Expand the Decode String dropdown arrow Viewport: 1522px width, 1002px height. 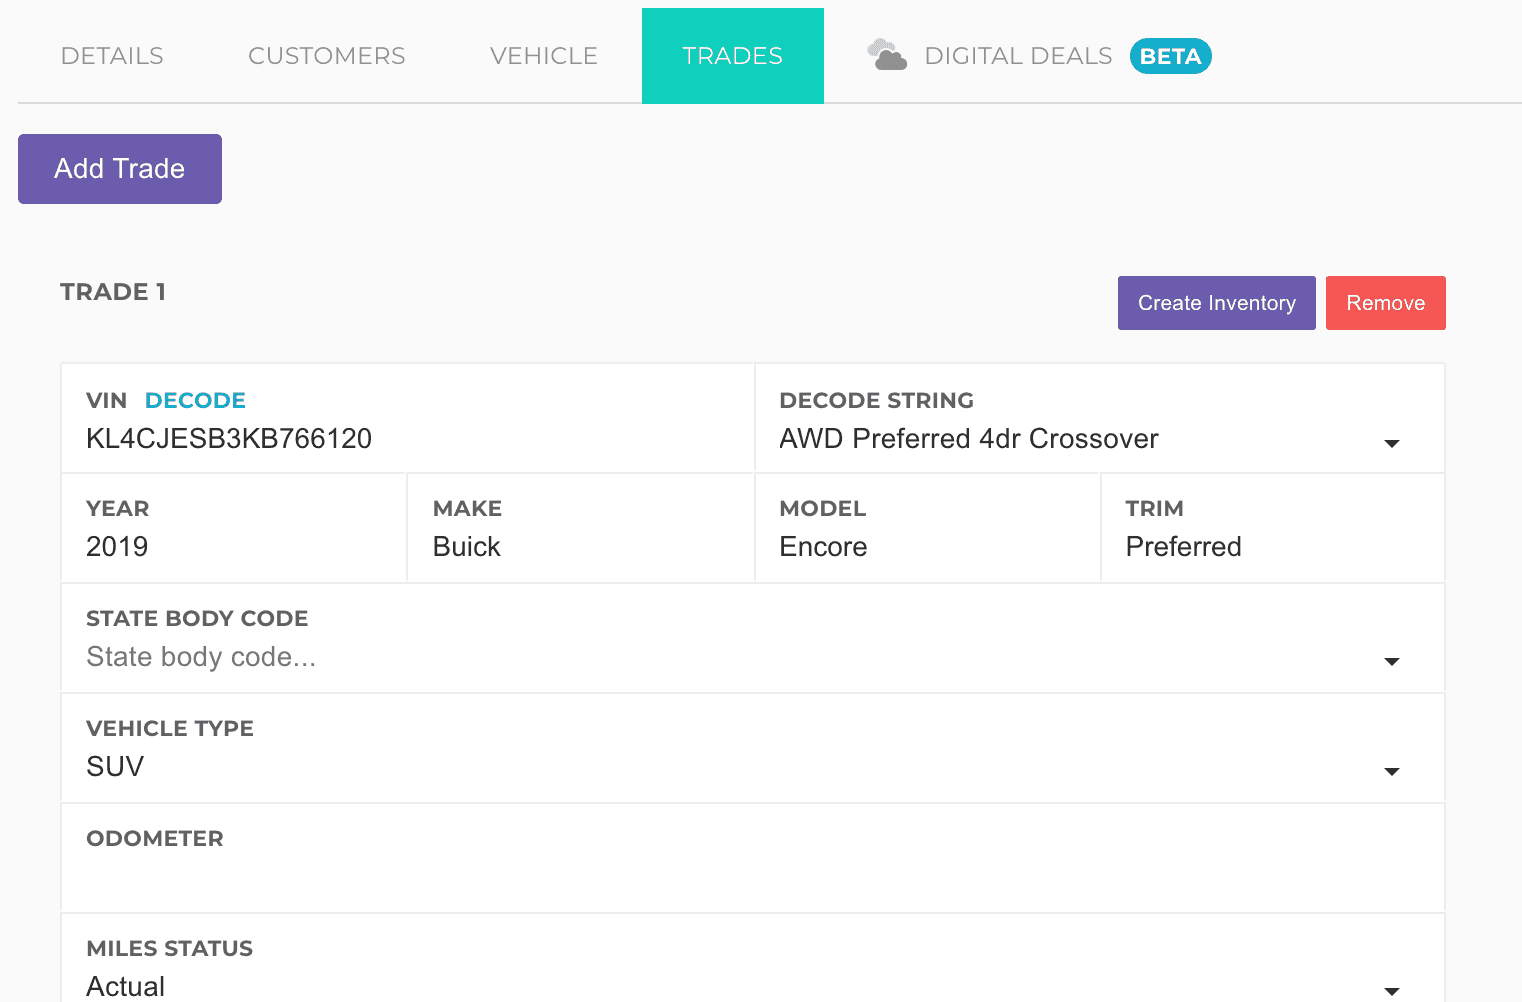pyautogui.click(x=1391, y=442)
